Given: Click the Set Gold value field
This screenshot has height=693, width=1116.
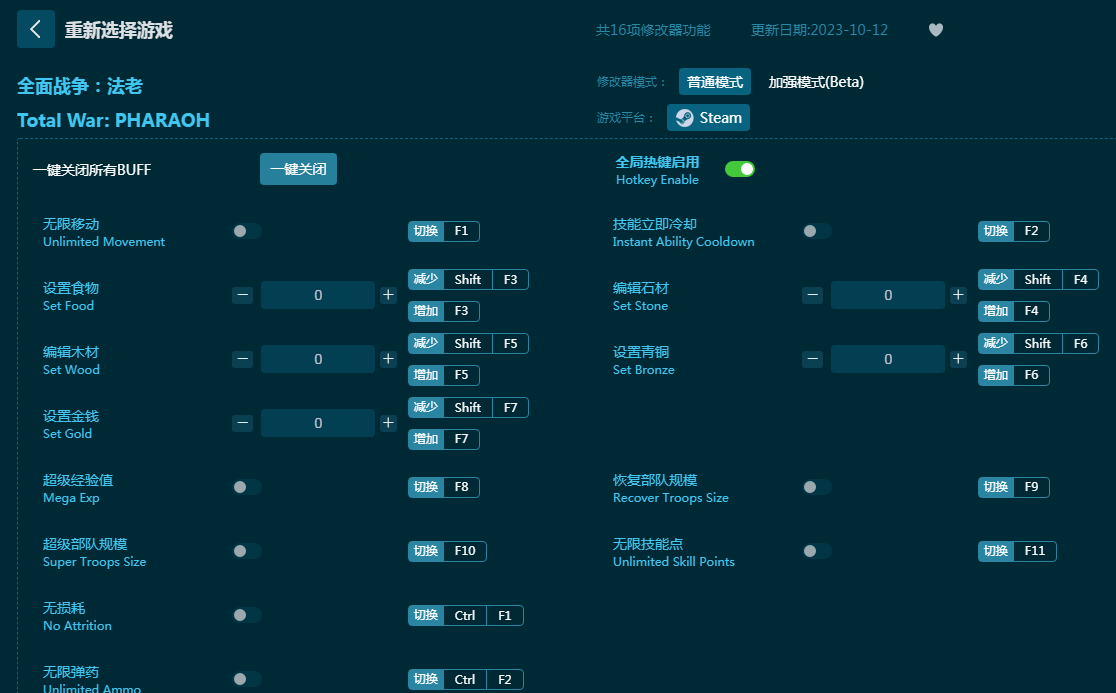Looking at the screenshot, I should tap(318, 423).
